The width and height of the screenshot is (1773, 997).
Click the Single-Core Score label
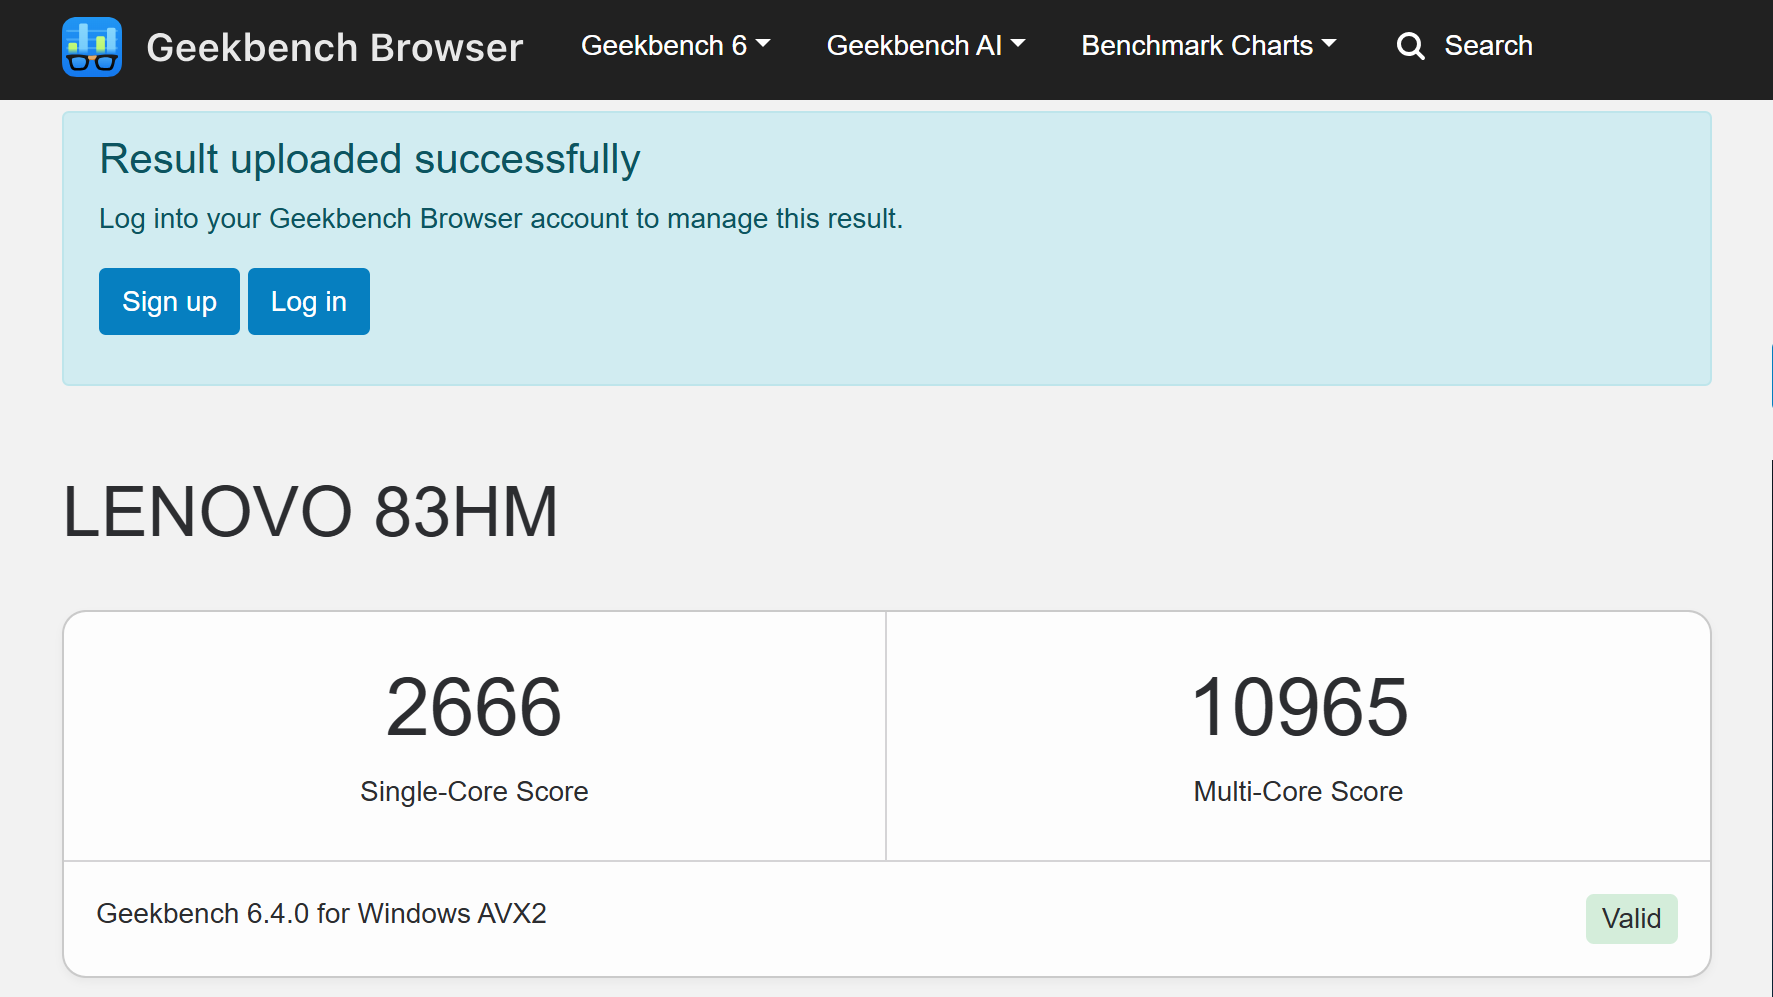pyautogui.click(x=474, y=791)
